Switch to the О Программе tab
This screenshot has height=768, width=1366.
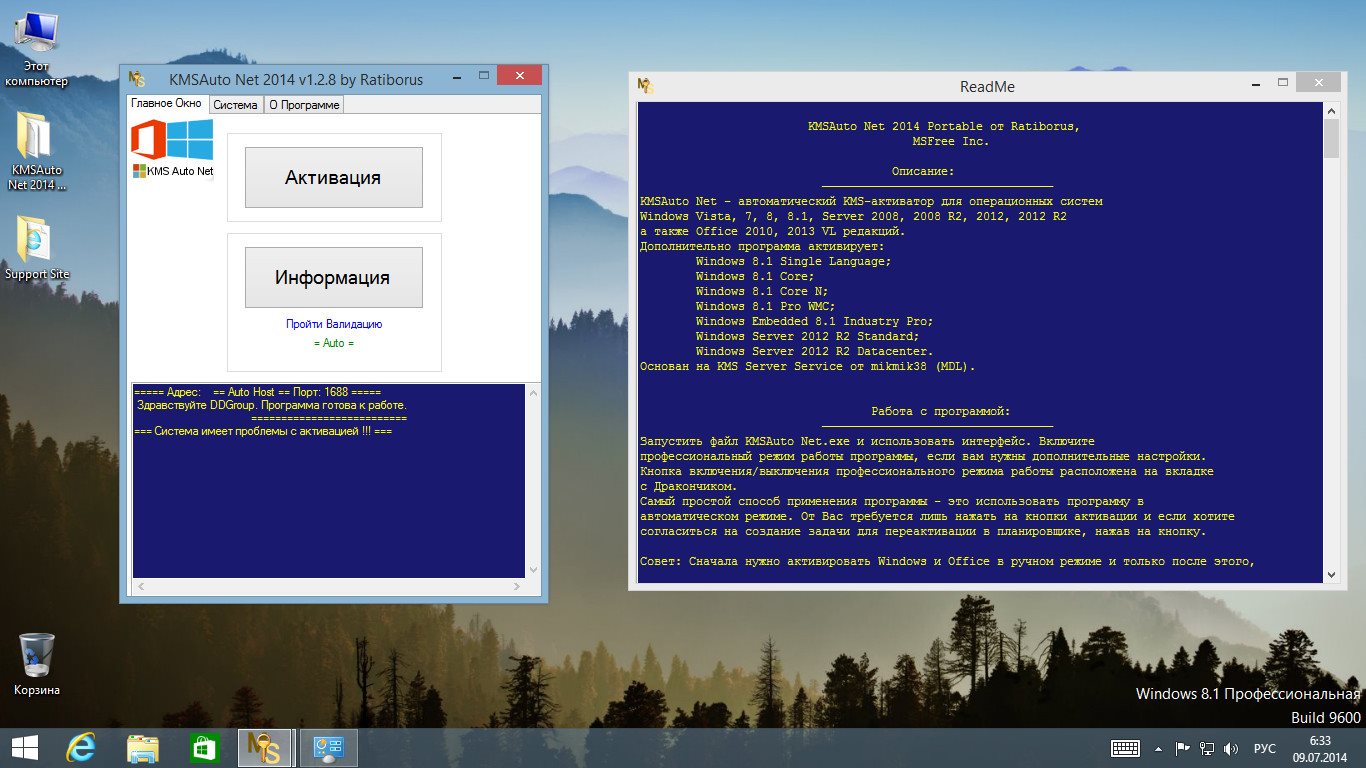pos(304,105)
